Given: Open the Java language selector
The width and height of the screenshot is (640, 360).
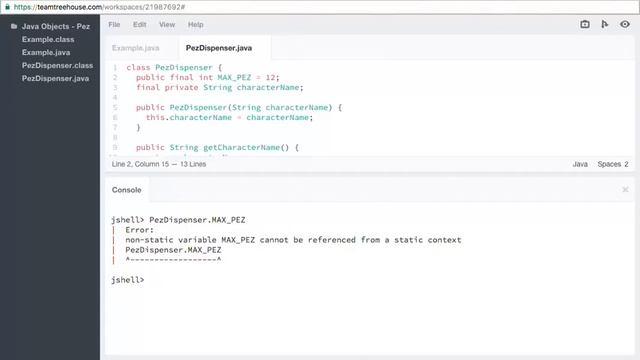Looking at the screenshot, I should pyautogui.click(x=580, y=164).
